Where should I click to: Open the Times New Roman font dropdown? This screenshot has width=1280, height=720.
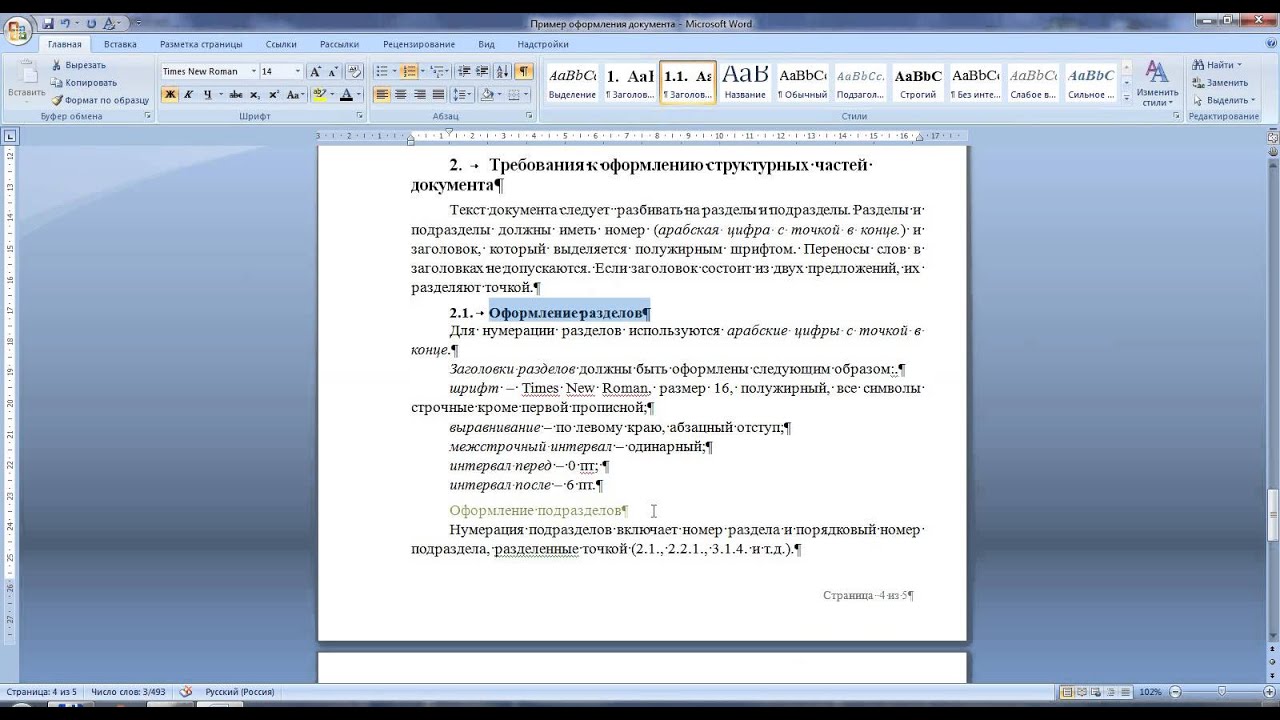pos(253,71)
